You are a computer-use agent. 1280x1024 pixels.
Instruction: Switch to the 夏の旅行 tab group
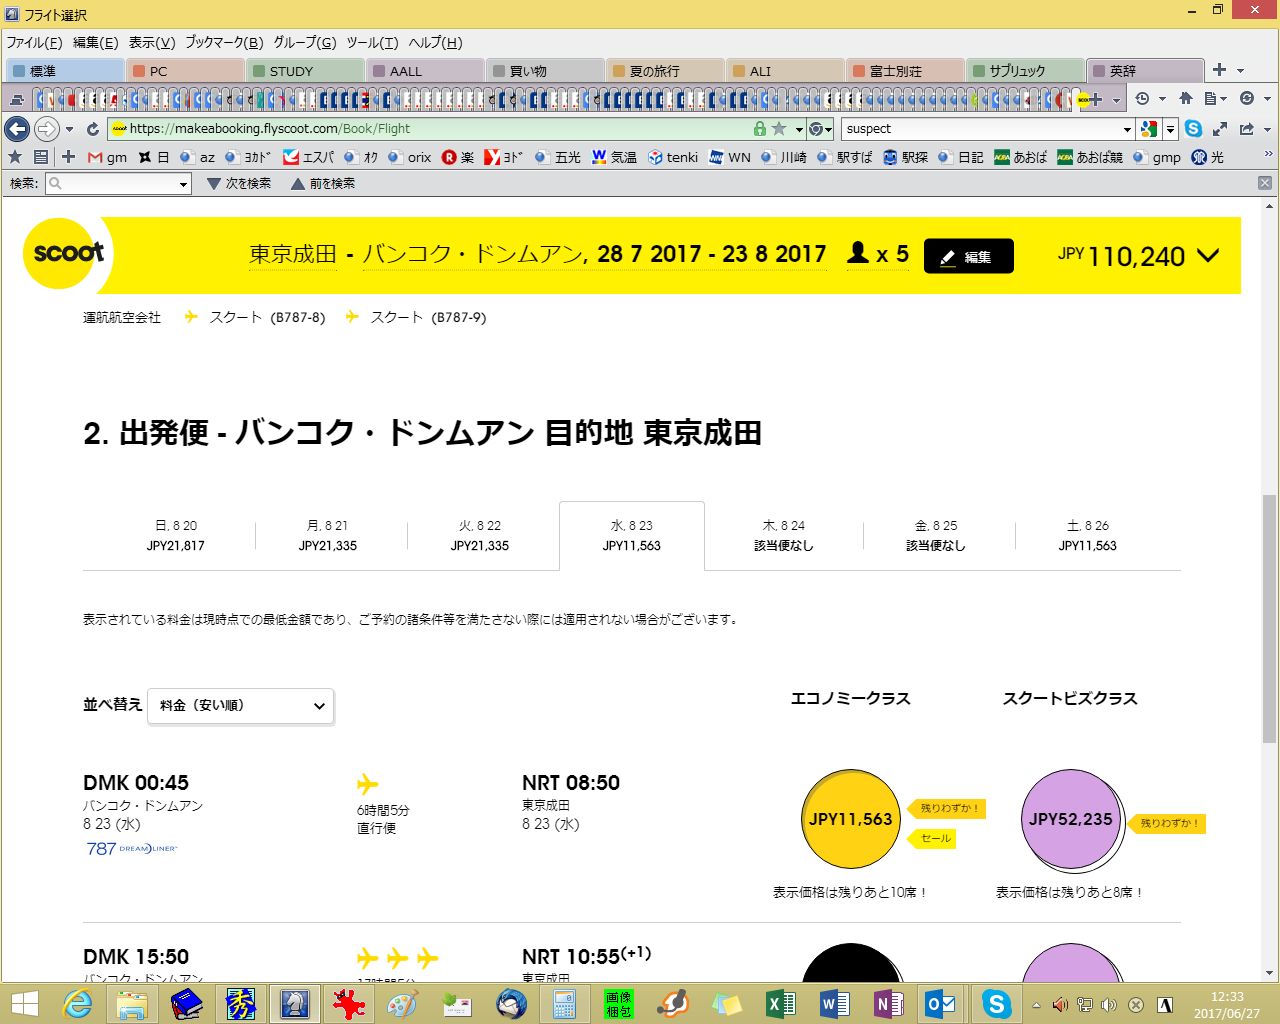[664, 71]
